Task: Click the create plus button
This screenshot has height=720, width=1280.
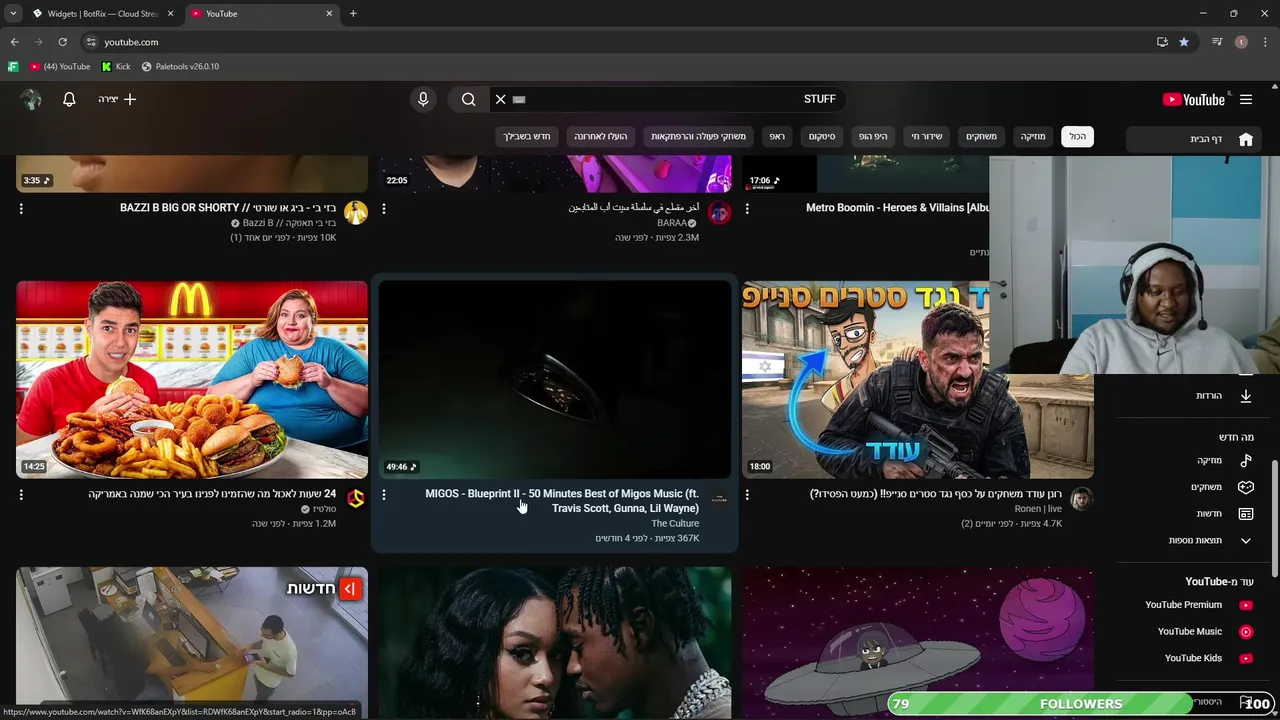Action: coord(117,99)
